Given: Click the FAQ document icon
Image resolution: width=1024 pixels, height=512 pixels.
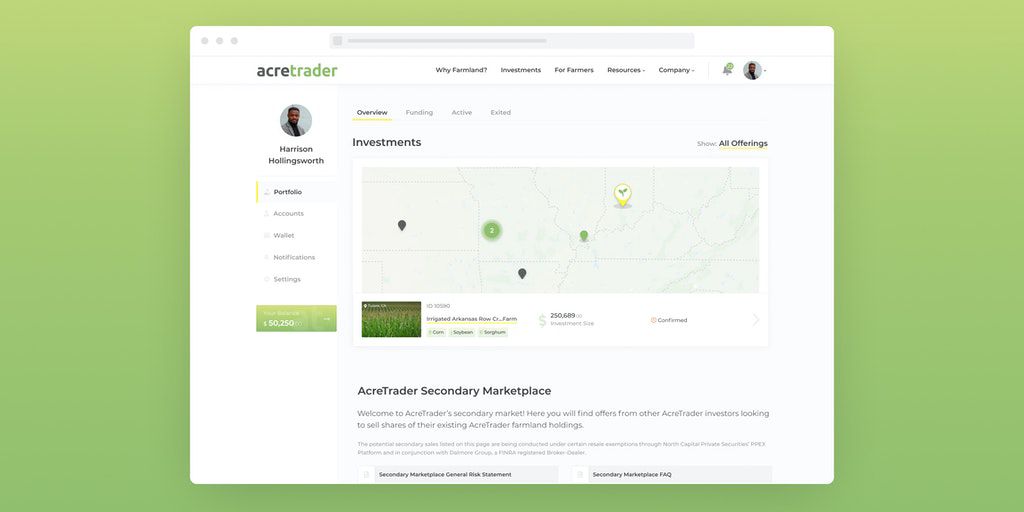Looking at the screenshot, I should pos(579,475).
